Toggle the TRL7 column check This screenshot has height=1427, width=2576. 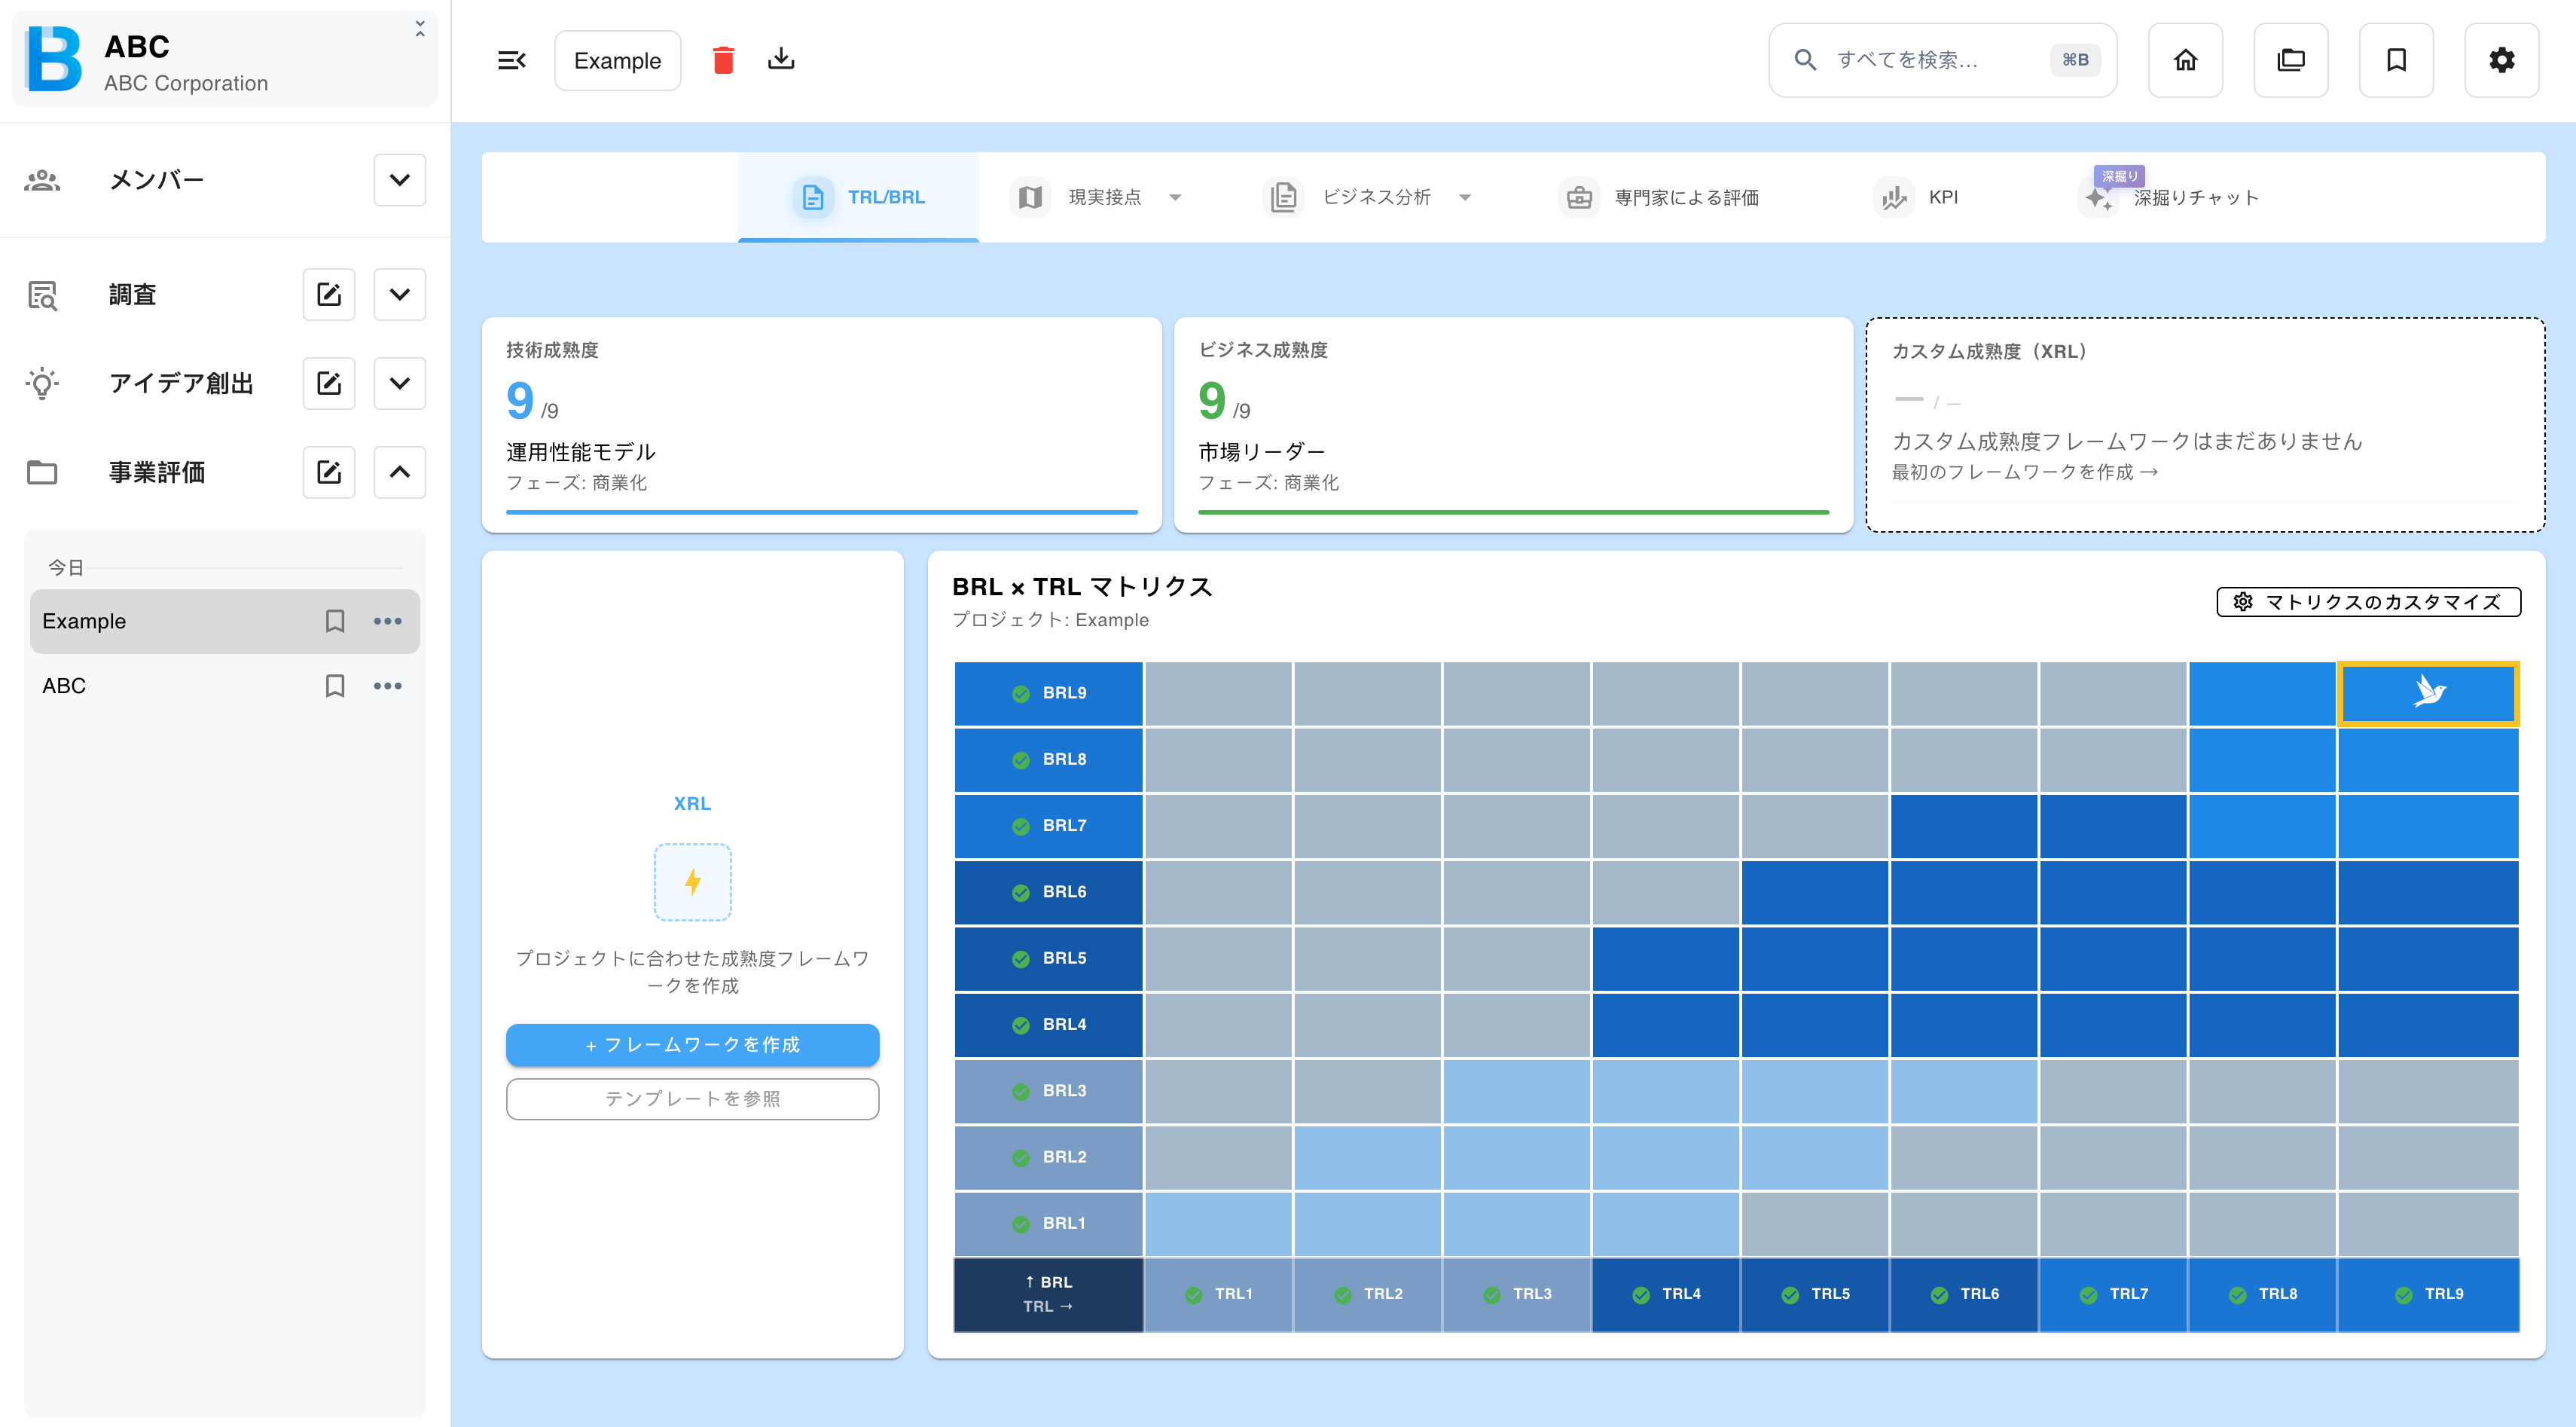pyautogui.click(x=2088, y=1295)
